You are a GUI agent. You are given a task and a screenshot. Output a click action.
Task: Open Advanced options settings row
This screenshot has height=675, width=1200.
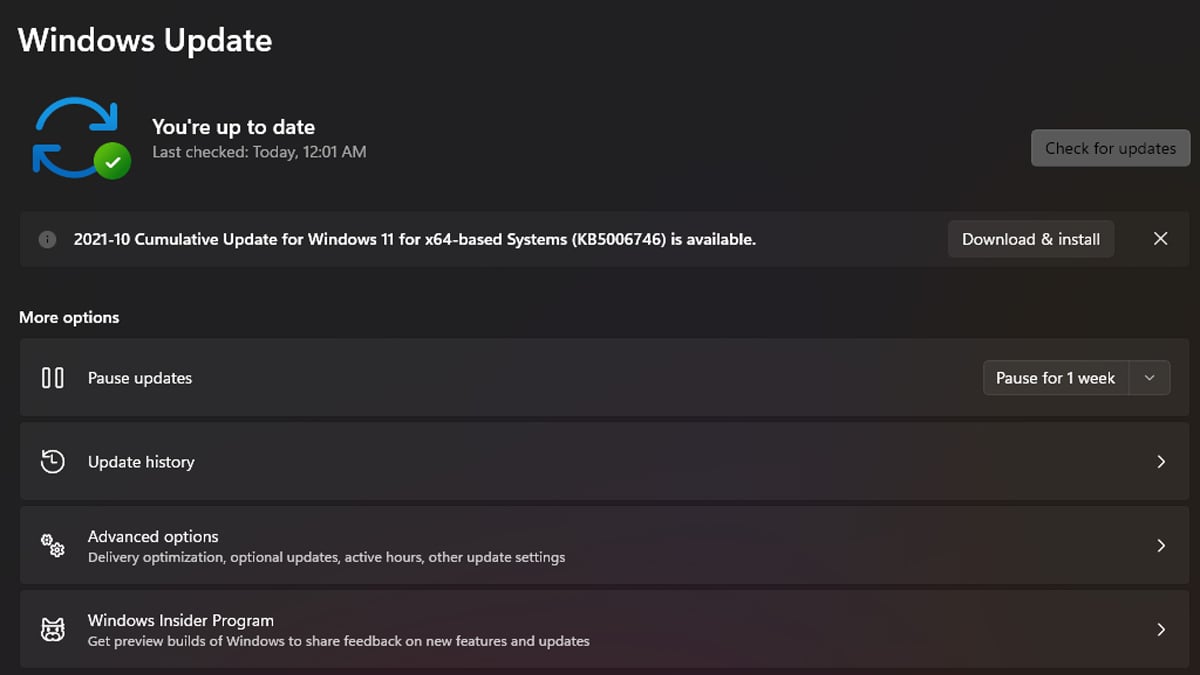coord(600,546)
